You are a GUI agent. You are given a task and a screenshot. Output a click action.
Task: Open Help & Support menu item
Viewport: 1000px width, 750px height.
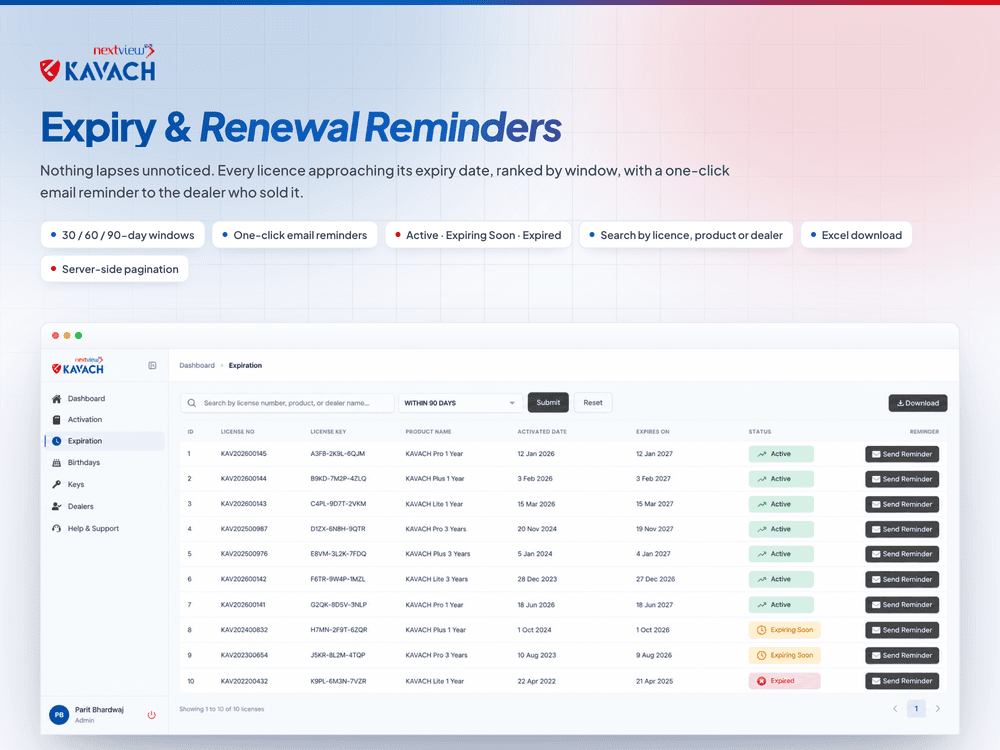pyautogui.click(x=105, y=529)
